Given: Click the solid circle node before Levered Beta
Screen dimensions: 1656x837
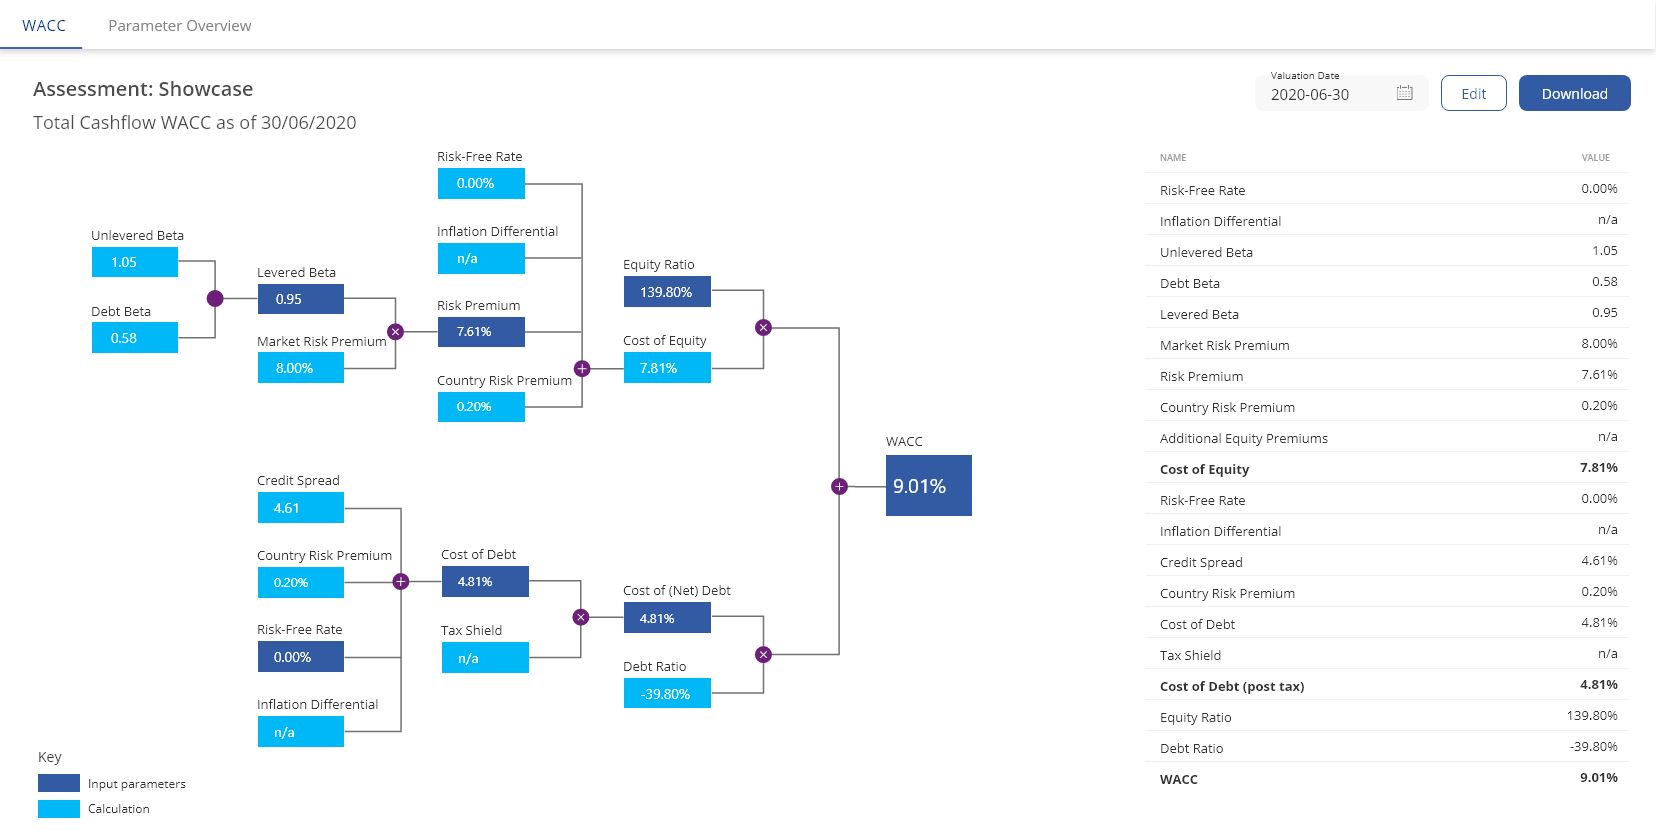Looking at the screenshot, I should pyautogui.click(x=215, y=299).
